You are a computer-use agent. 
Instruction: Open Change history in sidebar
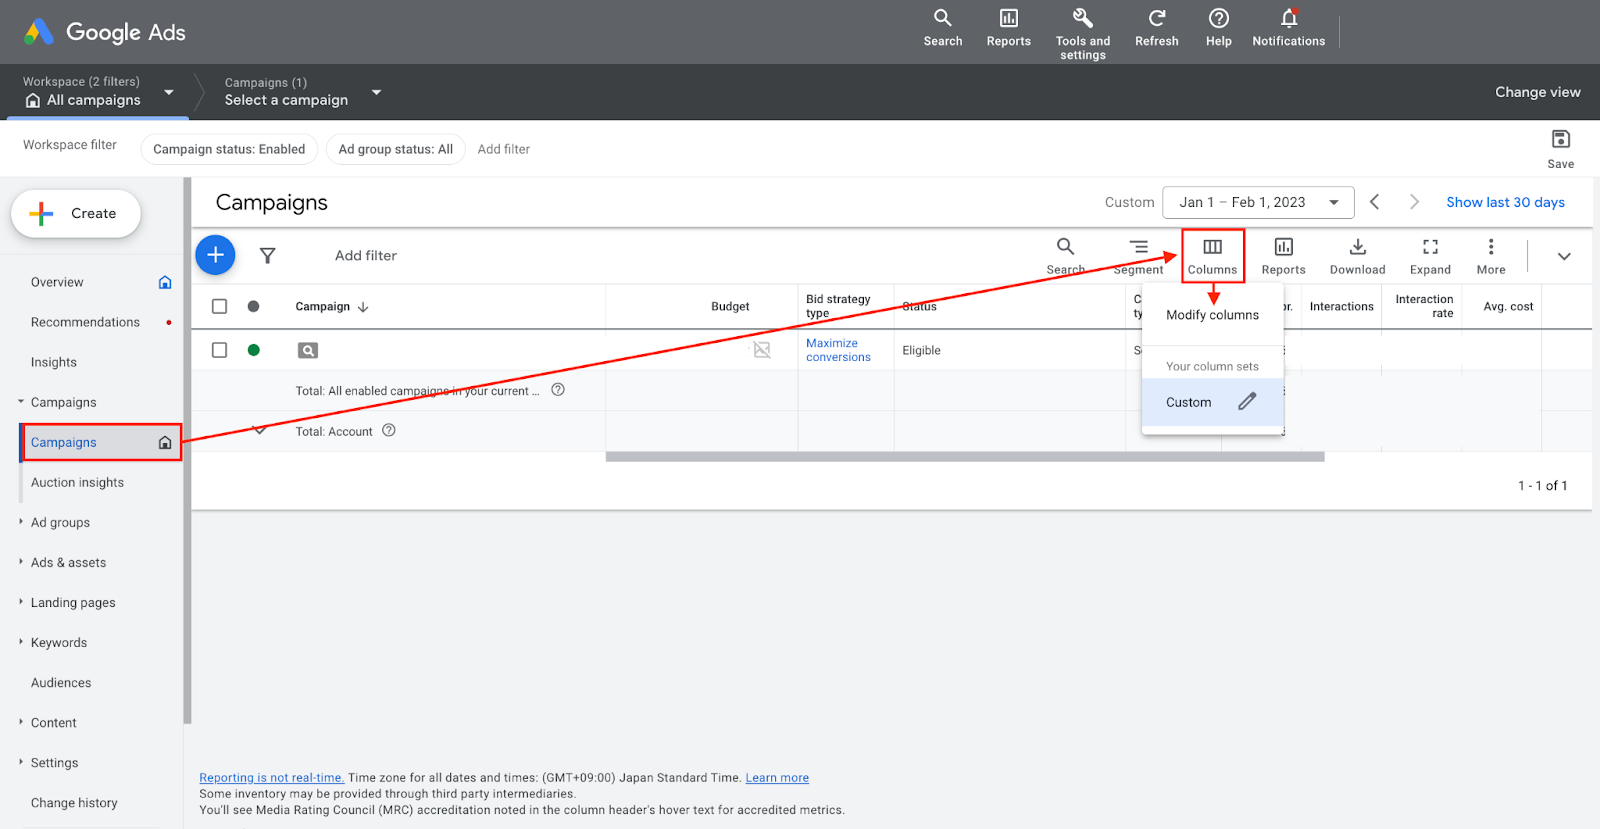pyautogui.click(x=74, y=802)
